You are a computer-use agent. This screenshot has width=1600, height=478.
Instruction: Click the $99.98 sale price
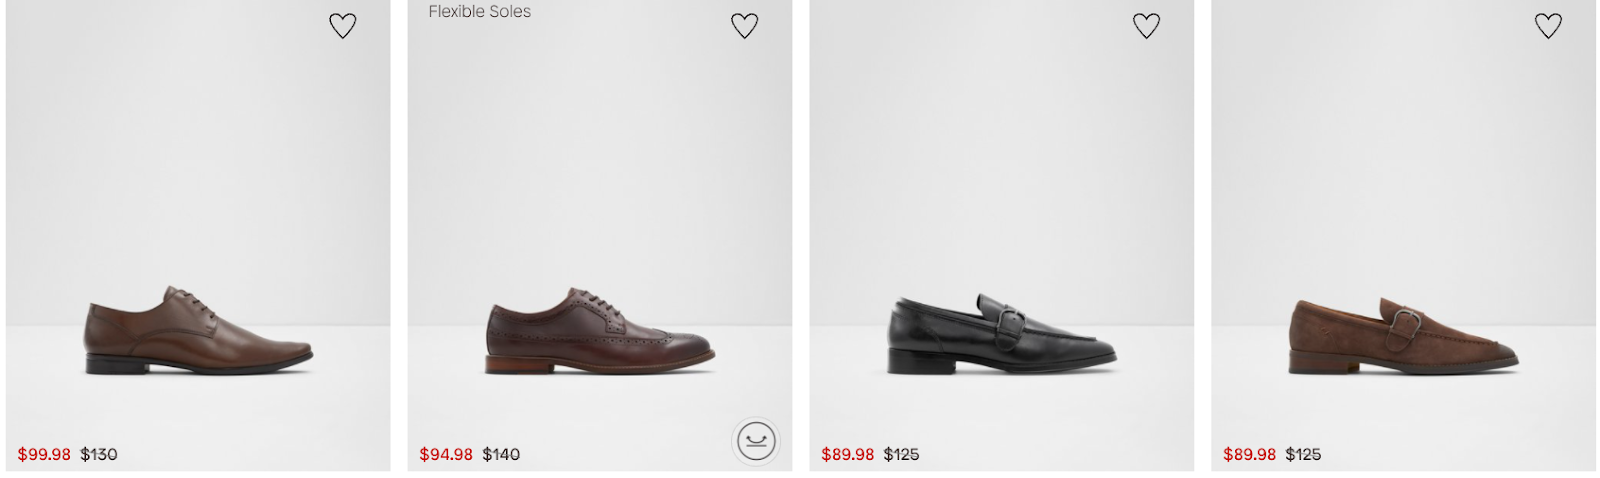tap(44, 455)
